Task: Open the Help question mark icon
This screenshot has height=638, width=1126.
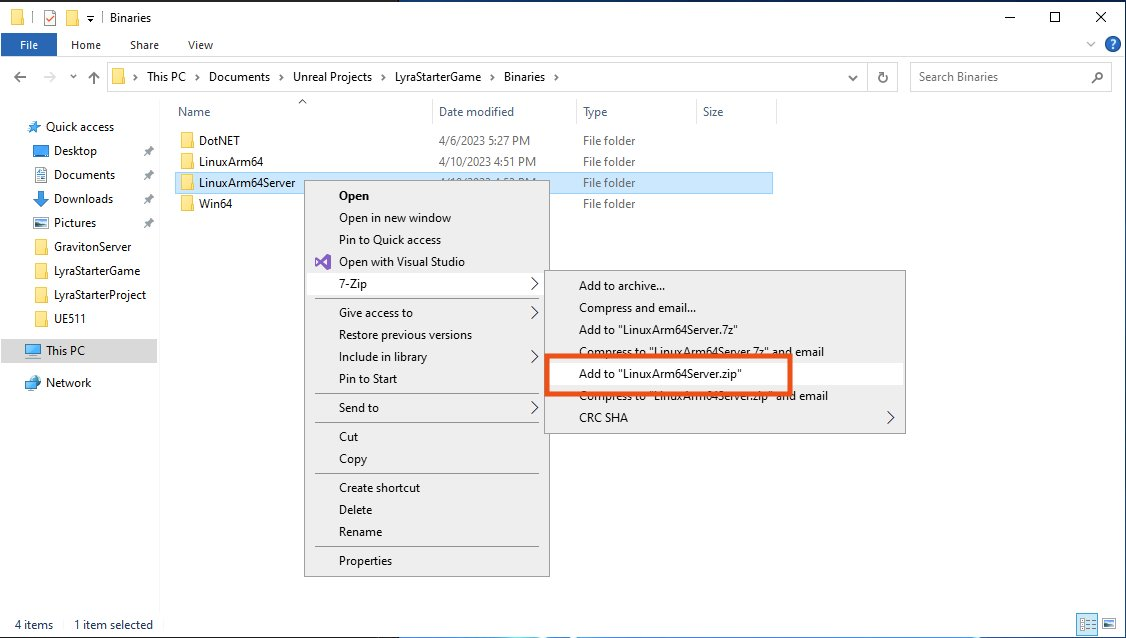Action: [1112, 45]
